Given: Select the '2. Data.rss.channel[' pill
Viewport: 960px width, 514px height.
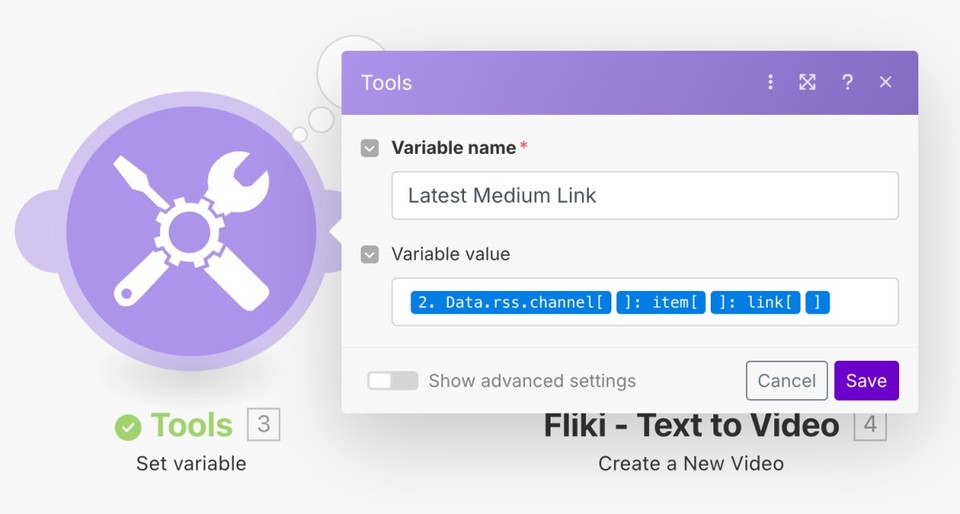Looking at the screenshot, I should 511,302.
